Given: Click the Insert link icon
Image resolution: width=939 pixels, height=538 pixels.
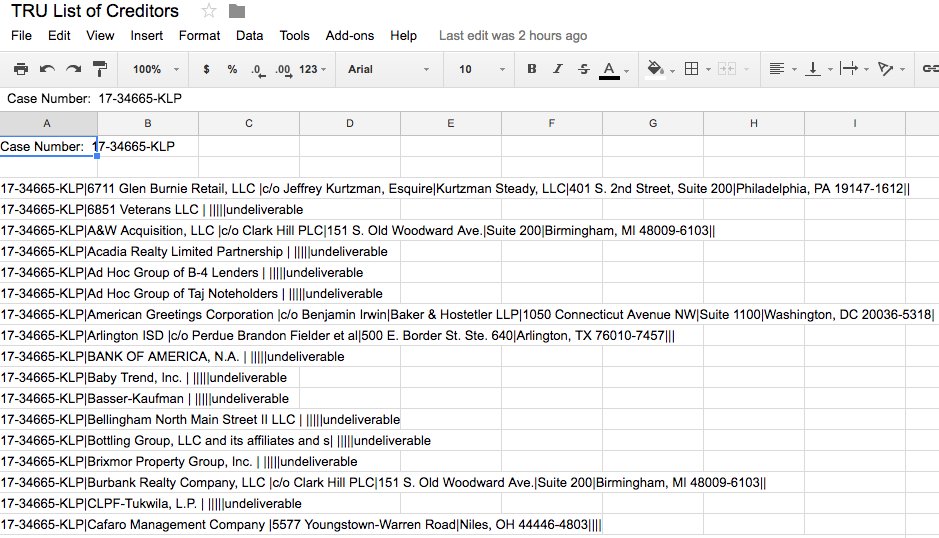Looking at the screenshot, I should [930, 69].
